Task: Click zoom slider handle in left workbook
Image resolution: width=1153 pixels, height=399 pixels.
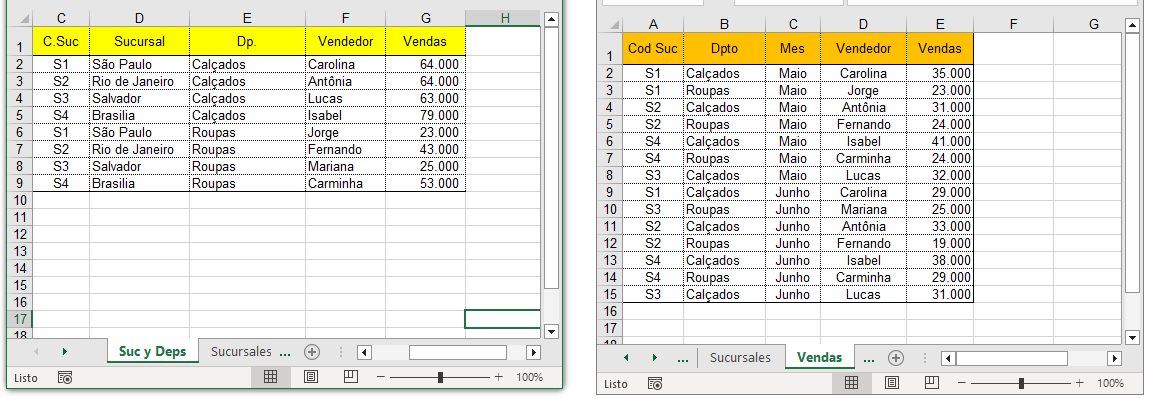Action: pyautogui.click(x=440, y=377)
